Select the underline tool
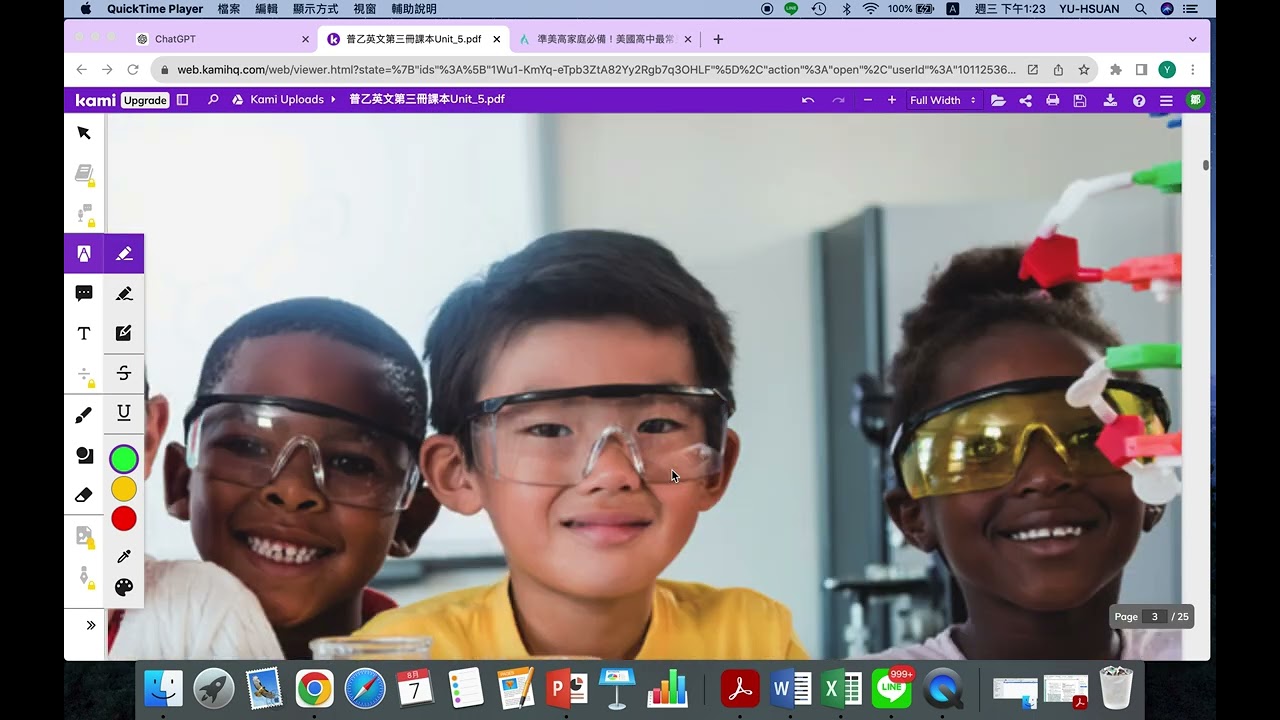The height and width of the screenshot is (720, 1280). click(124, 412)
